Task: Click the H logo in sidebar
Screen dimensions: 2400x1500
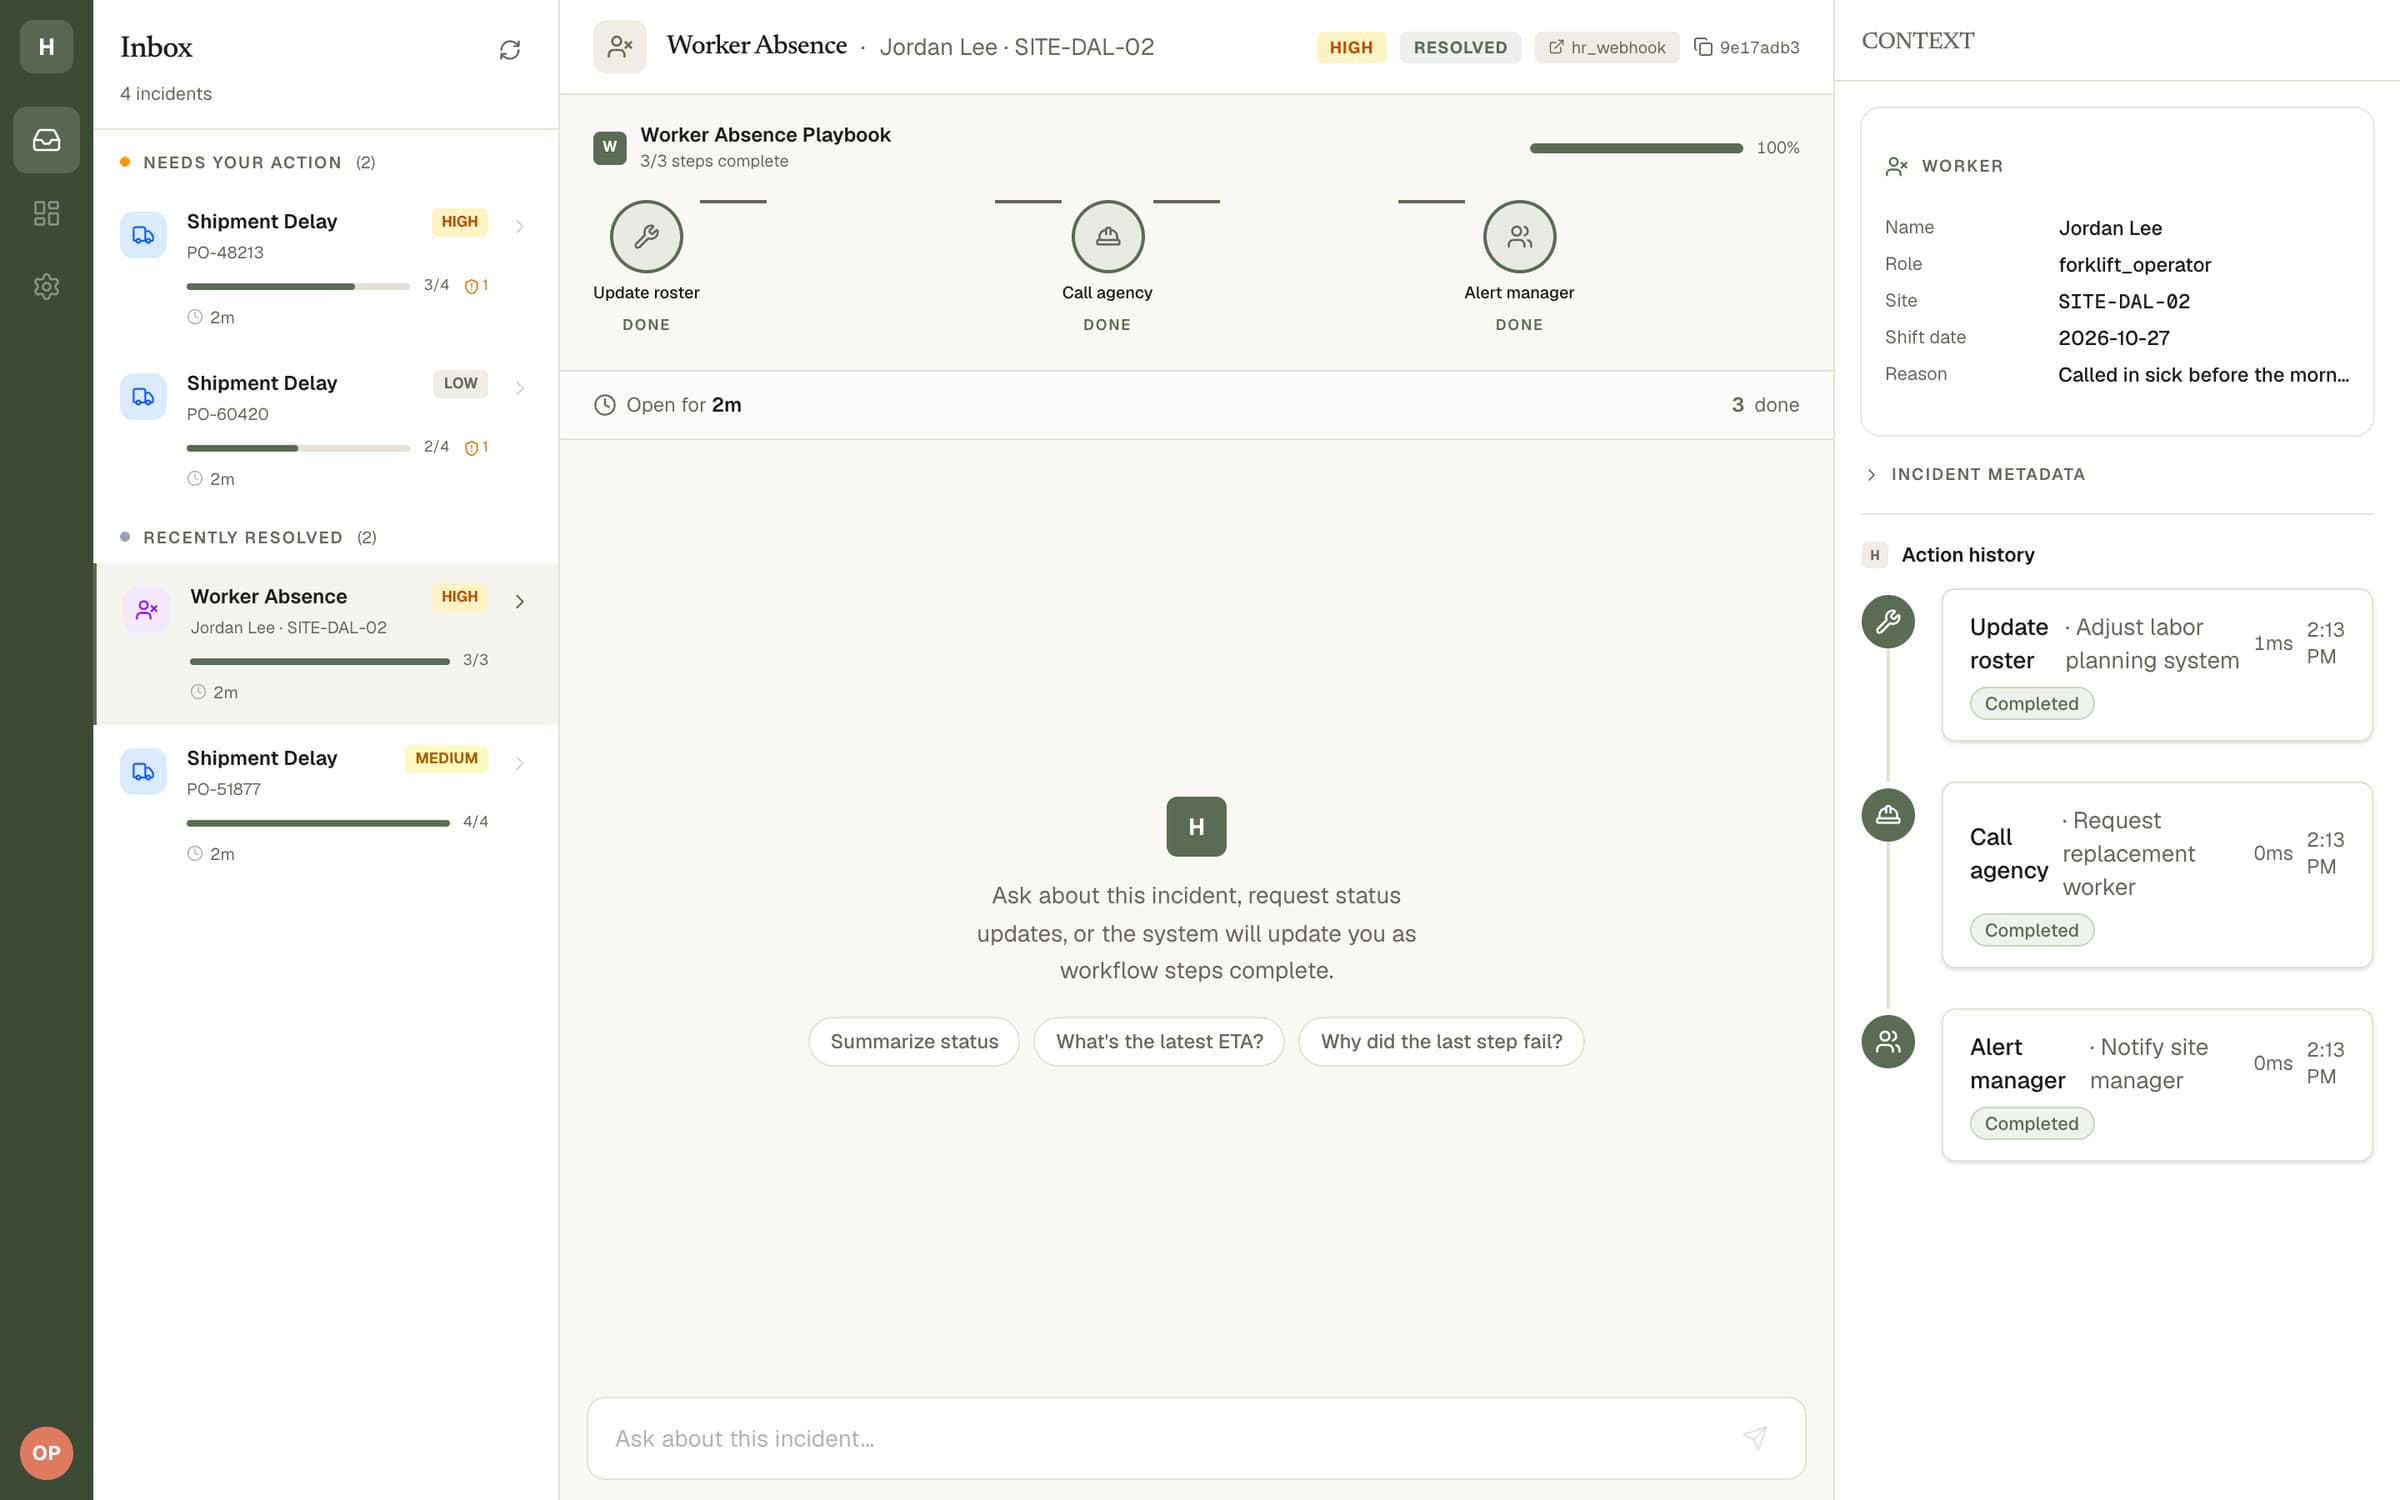Action: click(46, 46)
